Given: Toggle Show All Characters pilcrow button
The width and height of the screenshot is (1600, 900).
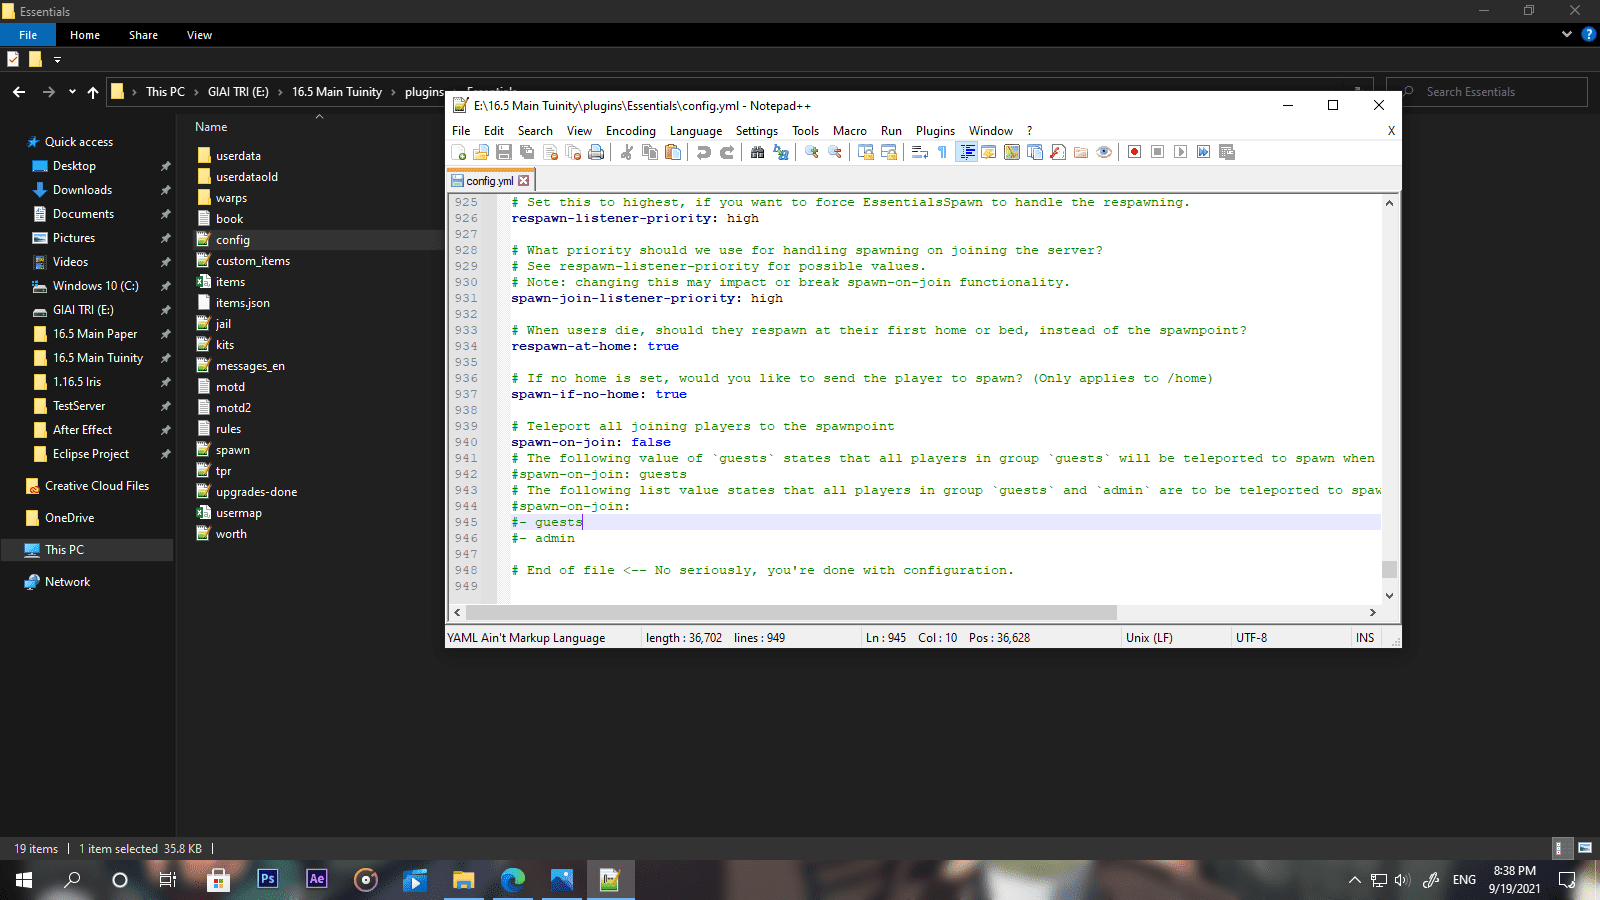Looking at the screenshot, I should click(x=942, y=152).
